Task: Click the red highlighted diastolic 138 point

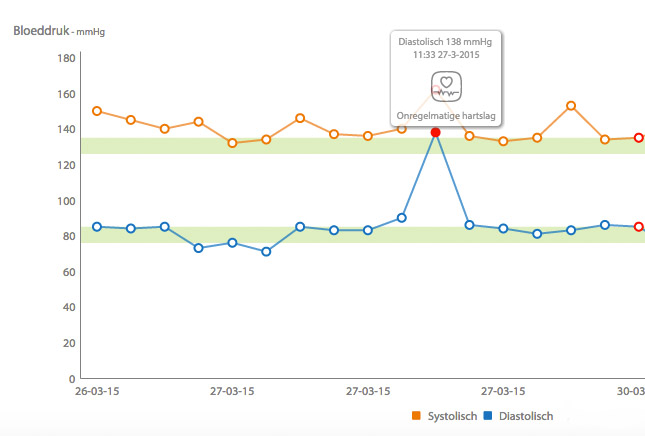Action: [x=436, y=132]
